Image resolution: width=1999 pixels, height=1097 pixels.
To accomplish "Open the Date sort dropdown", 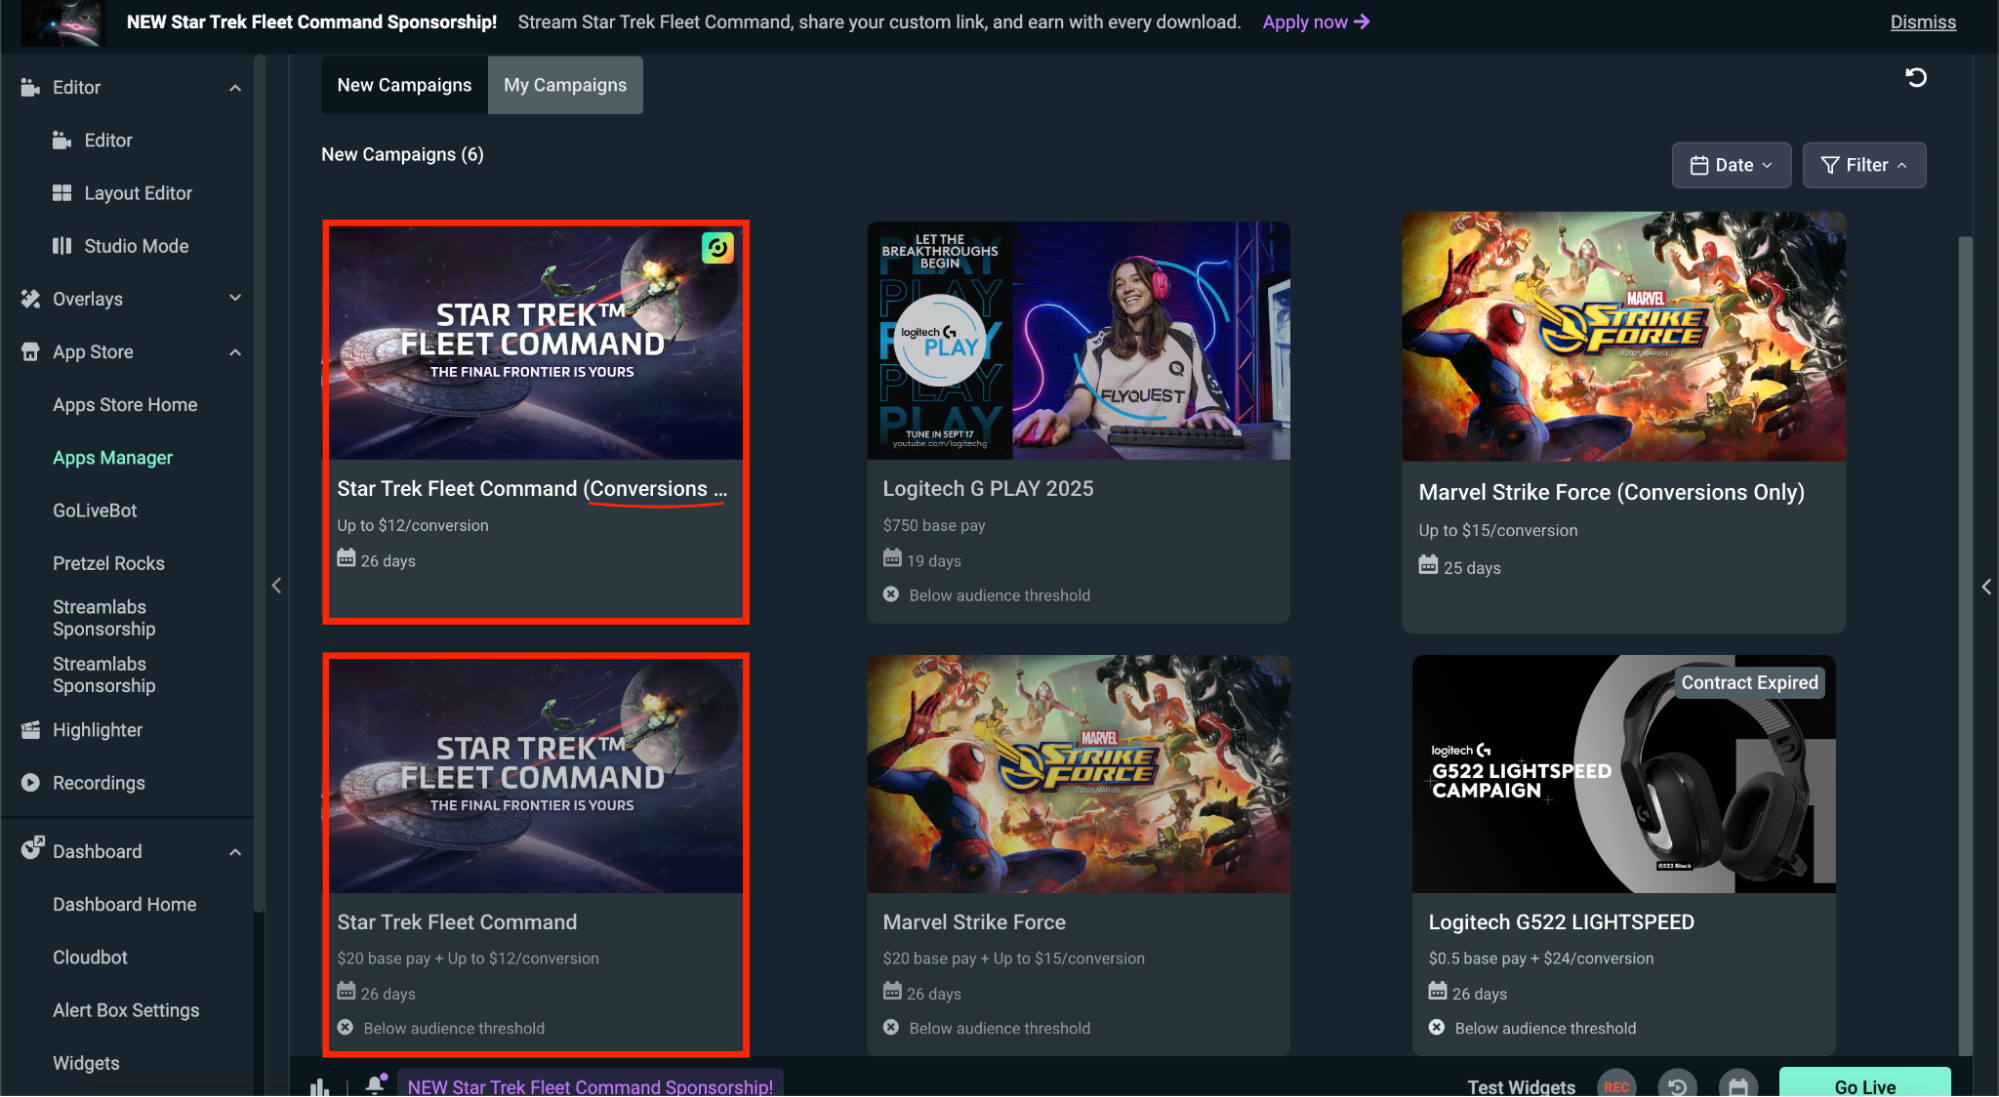I will point(1731,165).
